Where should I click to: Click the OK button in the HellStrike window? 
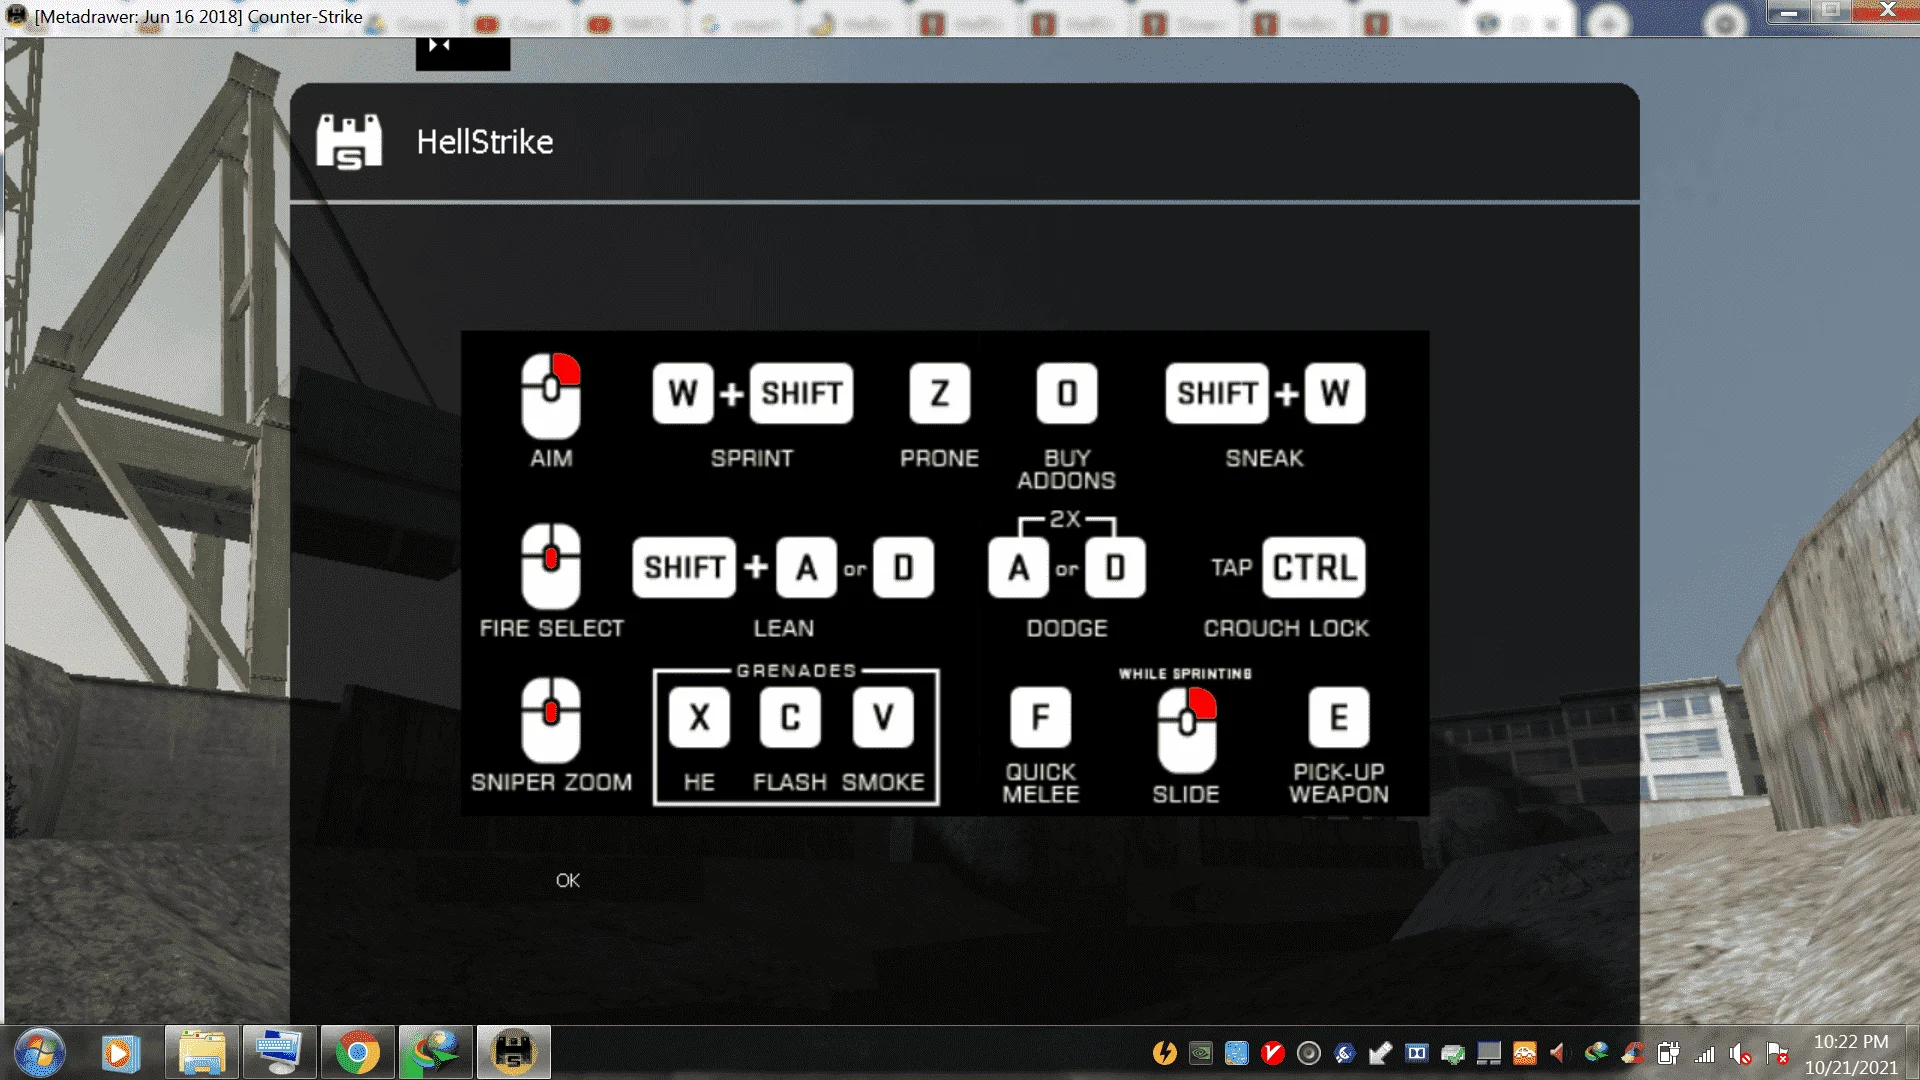(x=567, y=880)
